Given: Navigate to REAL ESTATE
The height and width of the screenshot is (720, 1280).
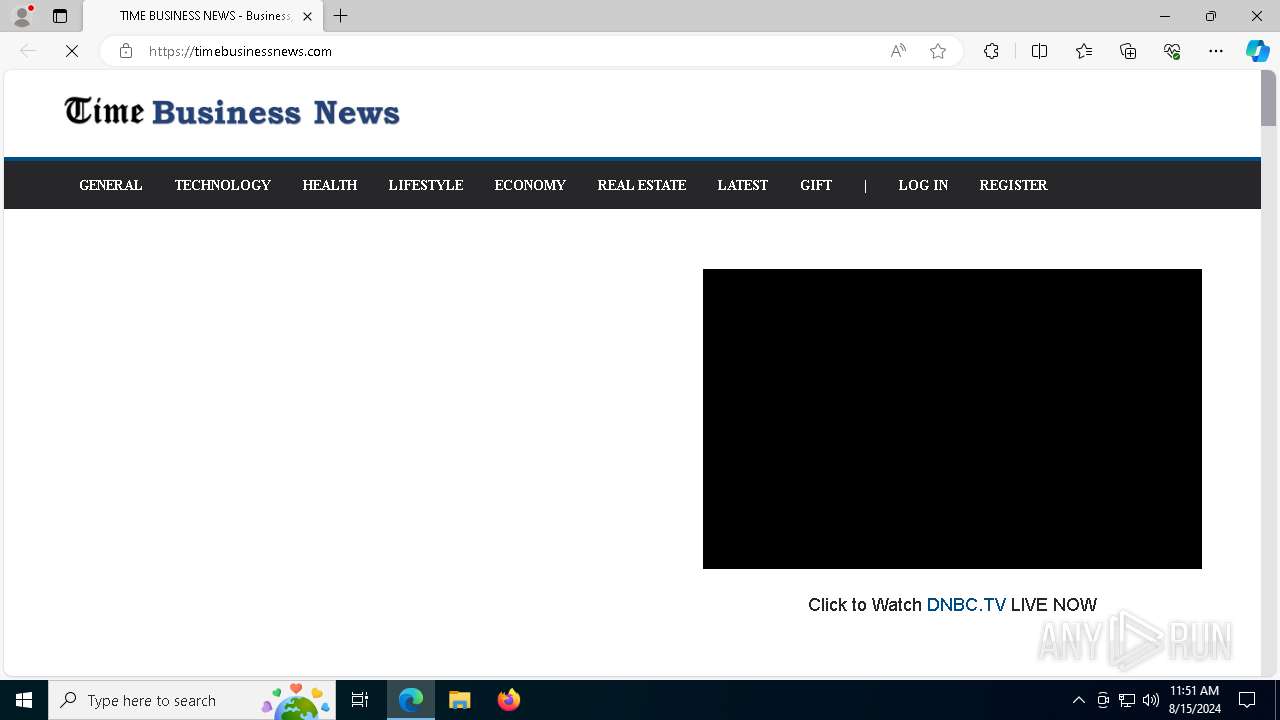Looking at the screenshot, I should pos(642,185).
